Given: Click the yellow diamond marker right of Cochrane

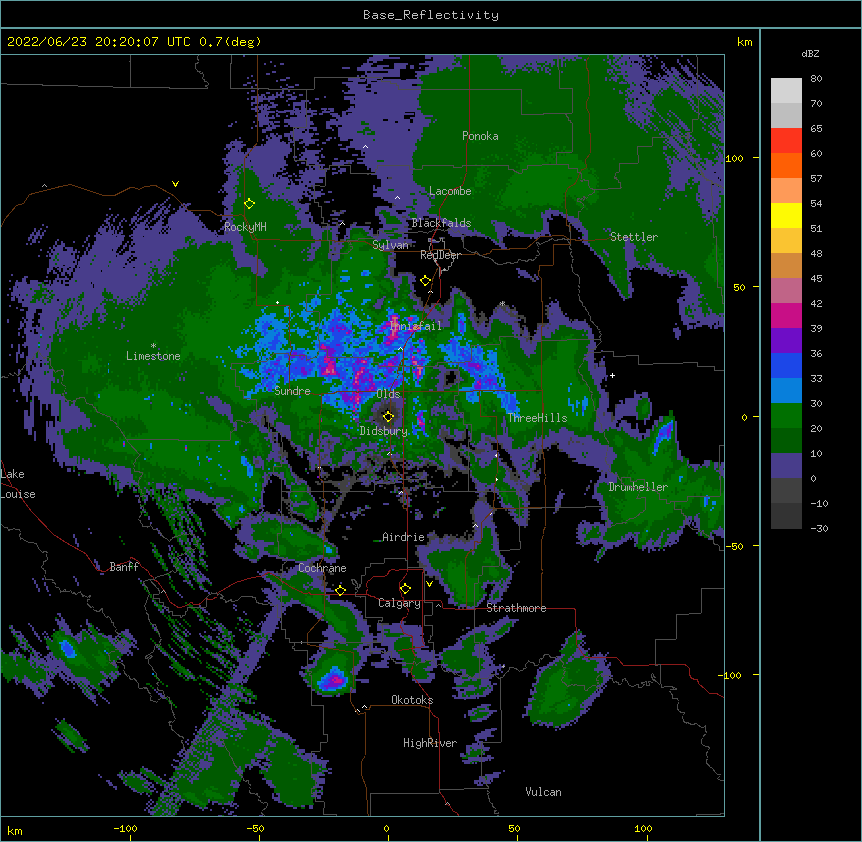Looking at the screenshot, I should pyautogui.click(x=340, y=590).
